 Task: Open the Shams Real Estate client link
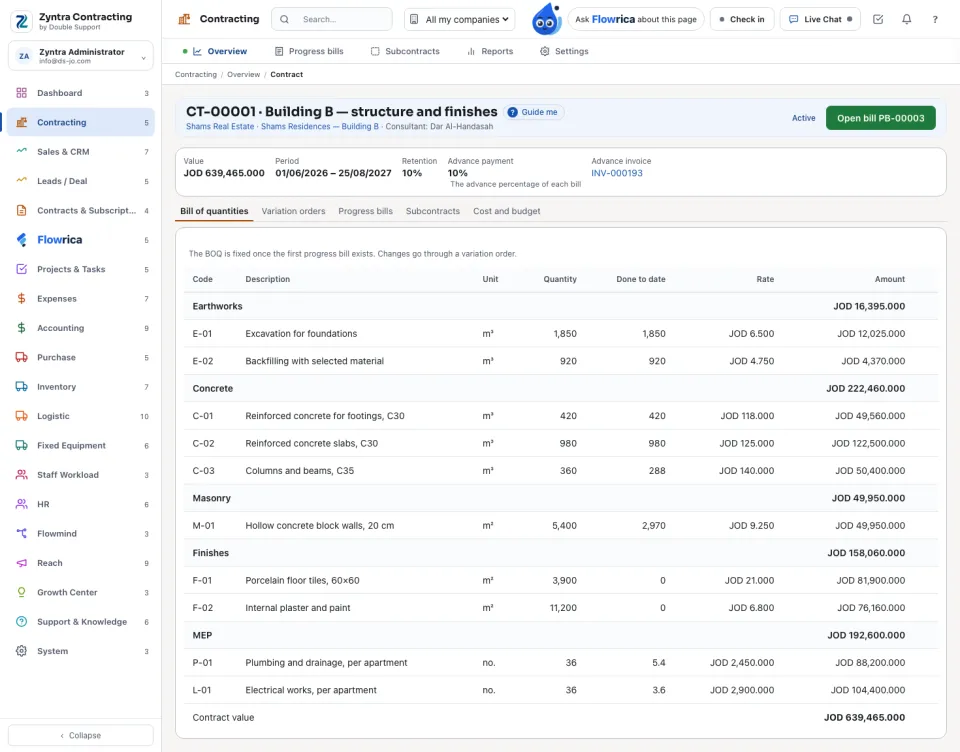[x=220, y=127]
